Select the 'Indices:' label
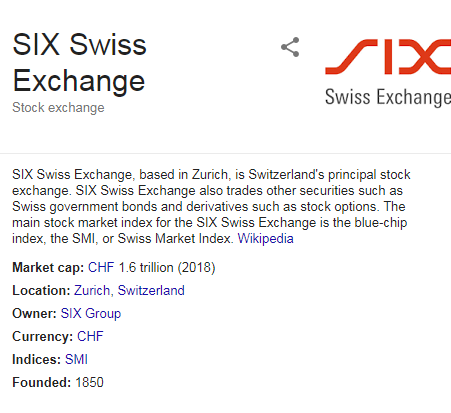The width and height of the screenshot is (451, 413). coord(37,359)
